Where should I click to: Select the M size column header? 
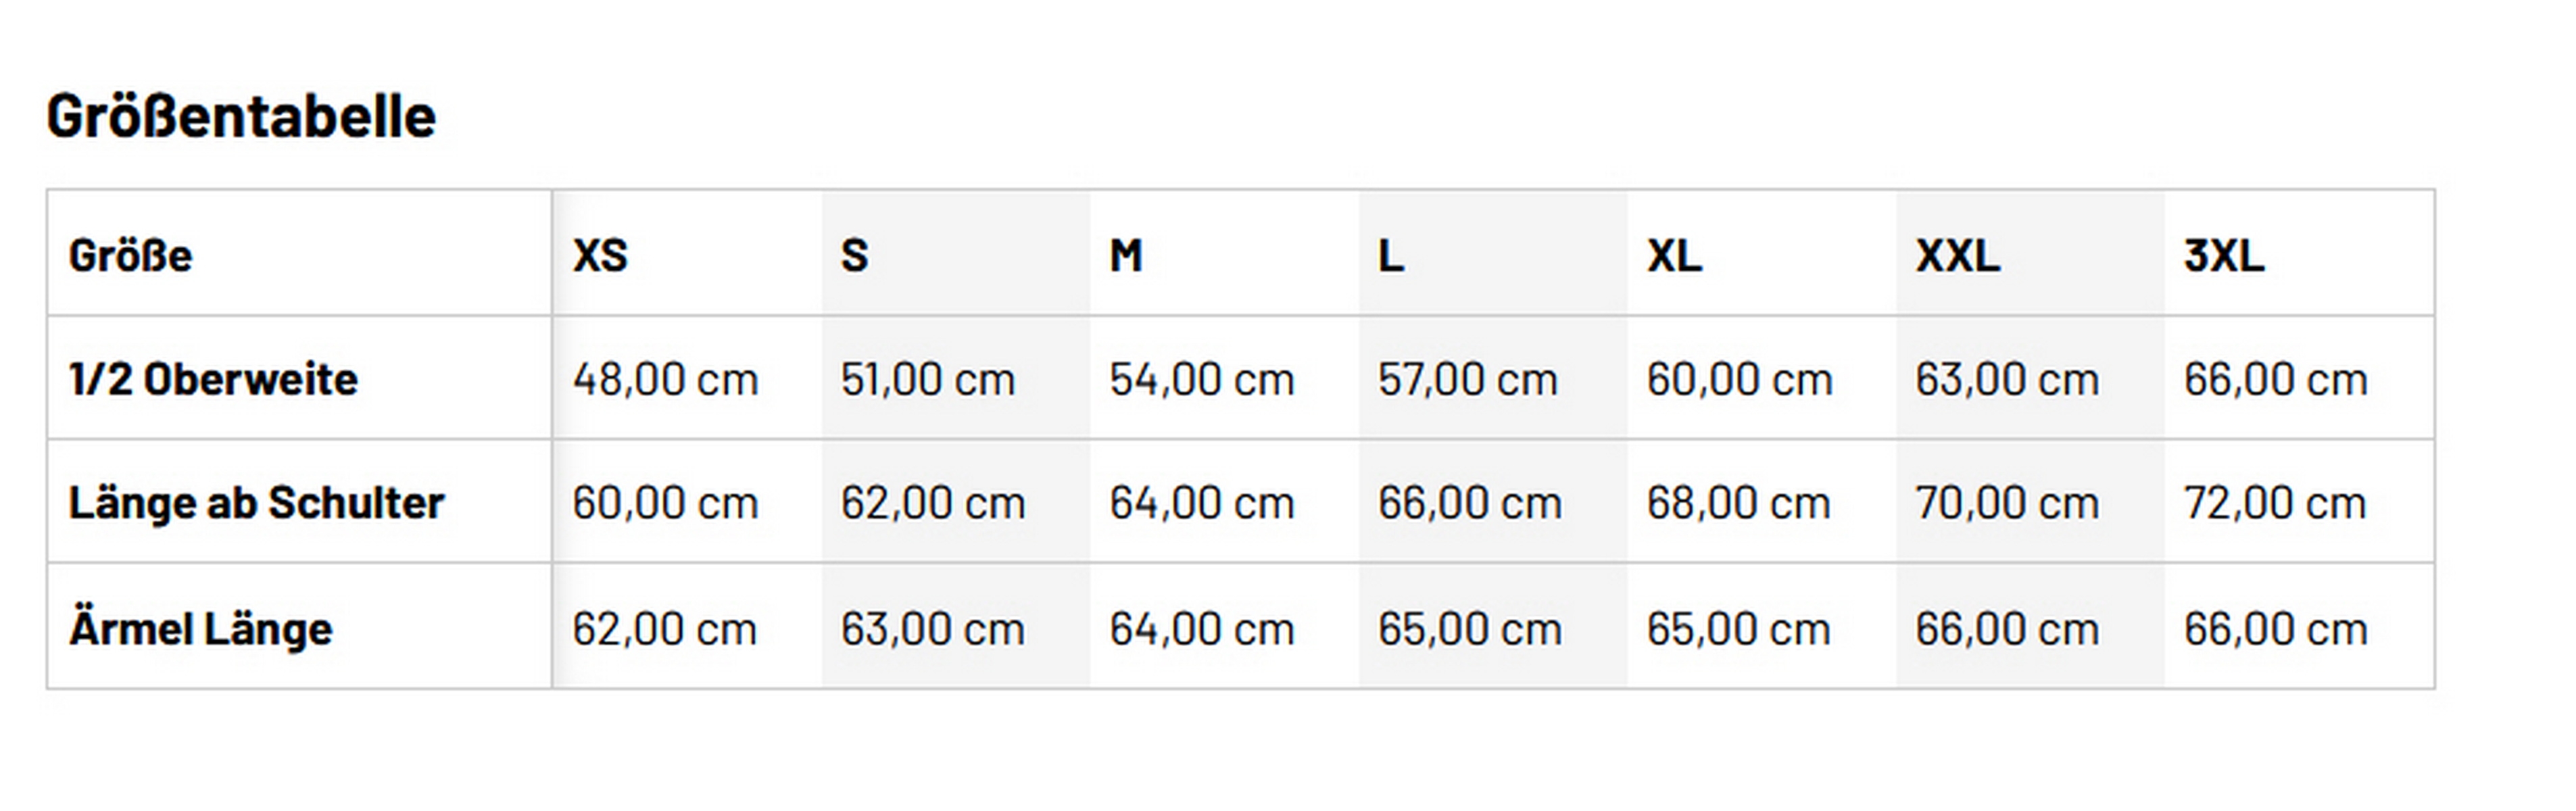point(1125,256)
